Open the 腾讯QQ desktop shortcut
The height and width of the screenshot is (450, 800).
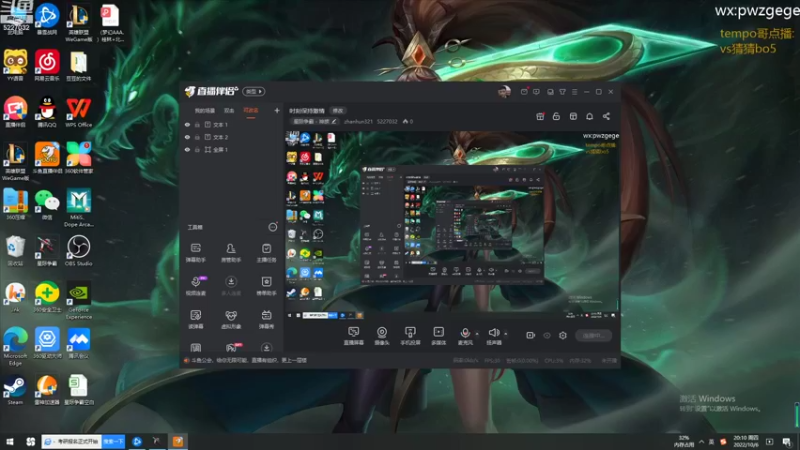[x=46, y=112]
